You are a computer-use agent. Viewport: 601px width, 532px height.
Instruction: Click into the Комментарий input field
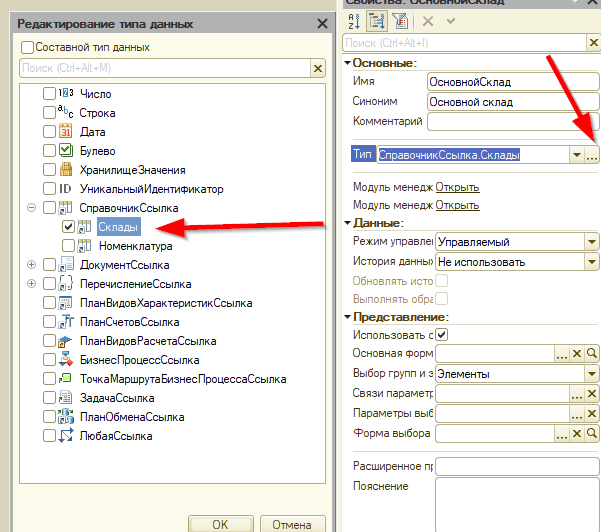513,122
